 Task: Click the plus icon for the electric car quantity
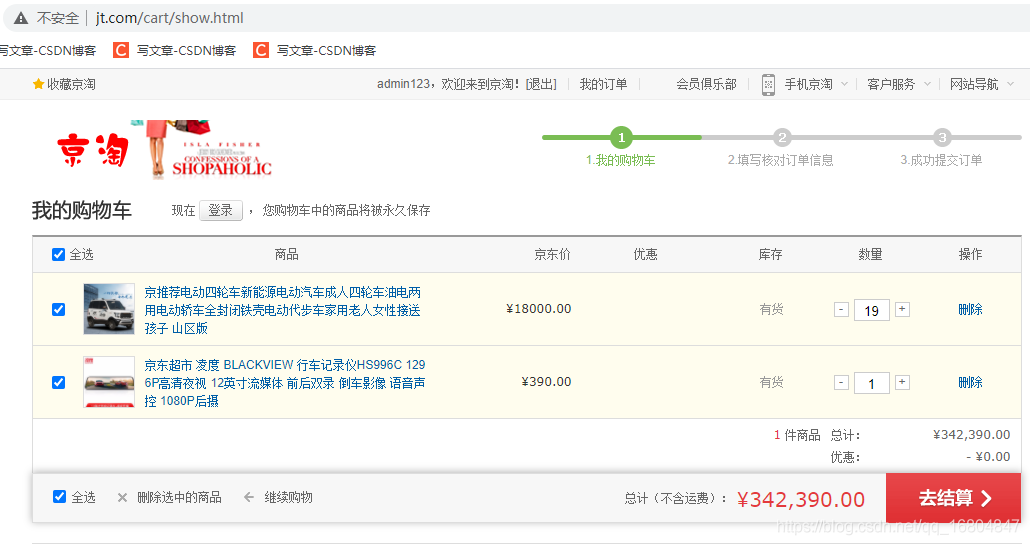coord(903,309)
